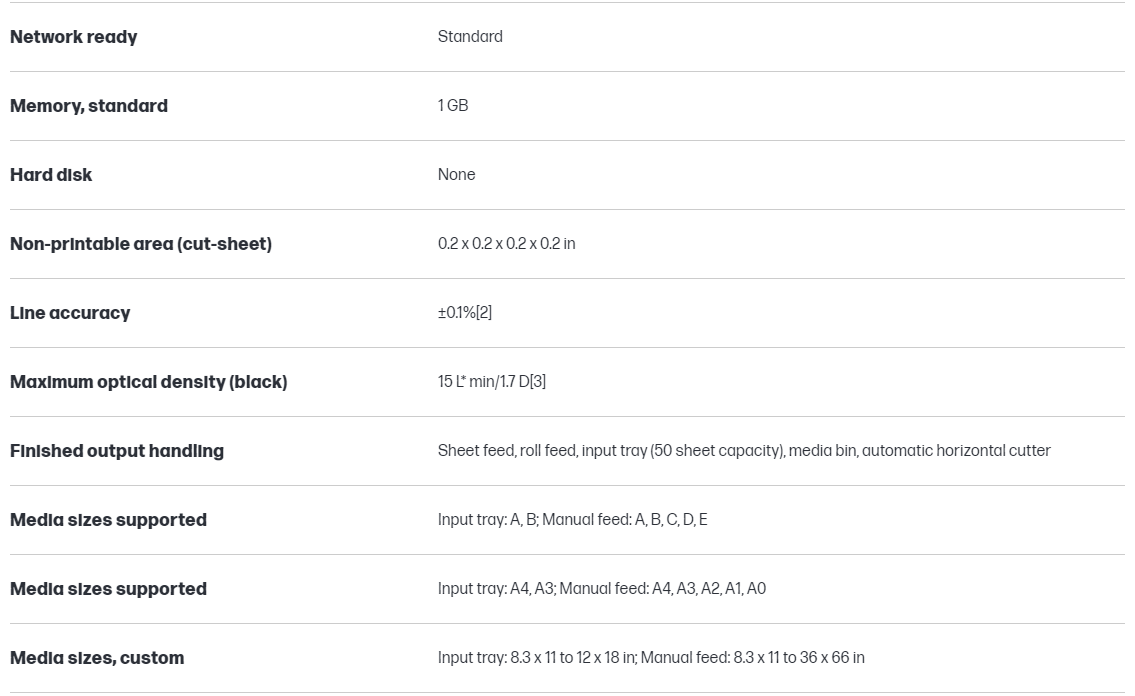
Task: Select the 0.2 x 0.2 in margin value
Action: (506, 244)
